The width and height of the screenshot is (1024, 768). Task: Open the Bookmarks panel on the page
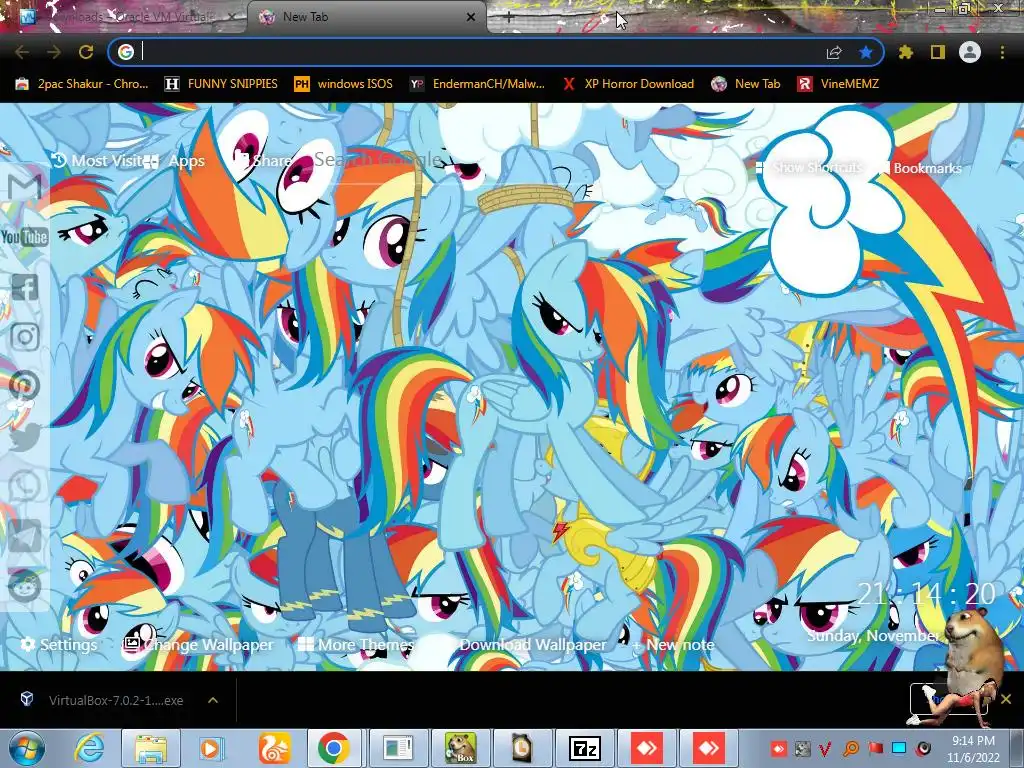click(x=921, y=168)
